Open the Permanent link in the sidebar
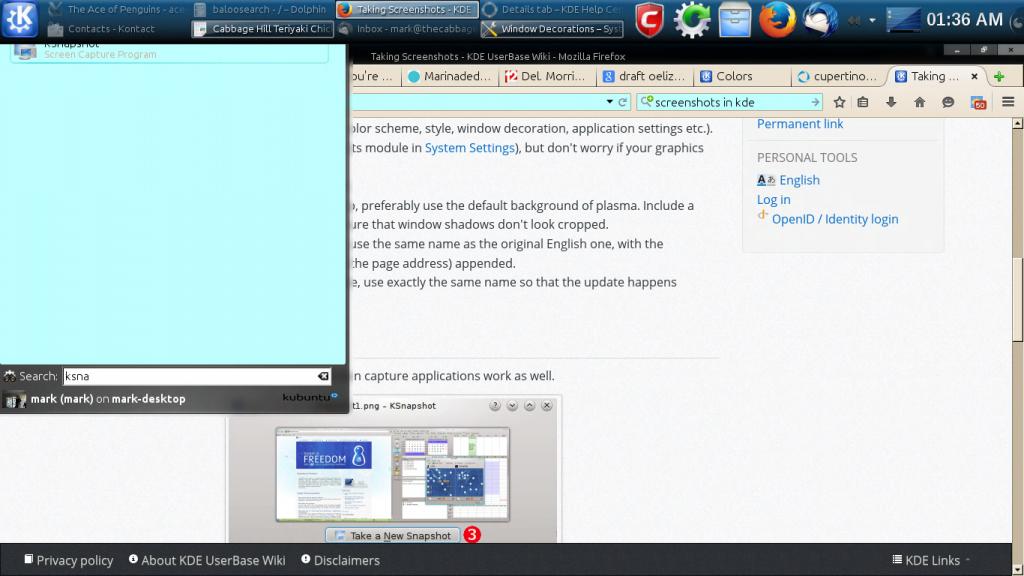 coord(799,124)
